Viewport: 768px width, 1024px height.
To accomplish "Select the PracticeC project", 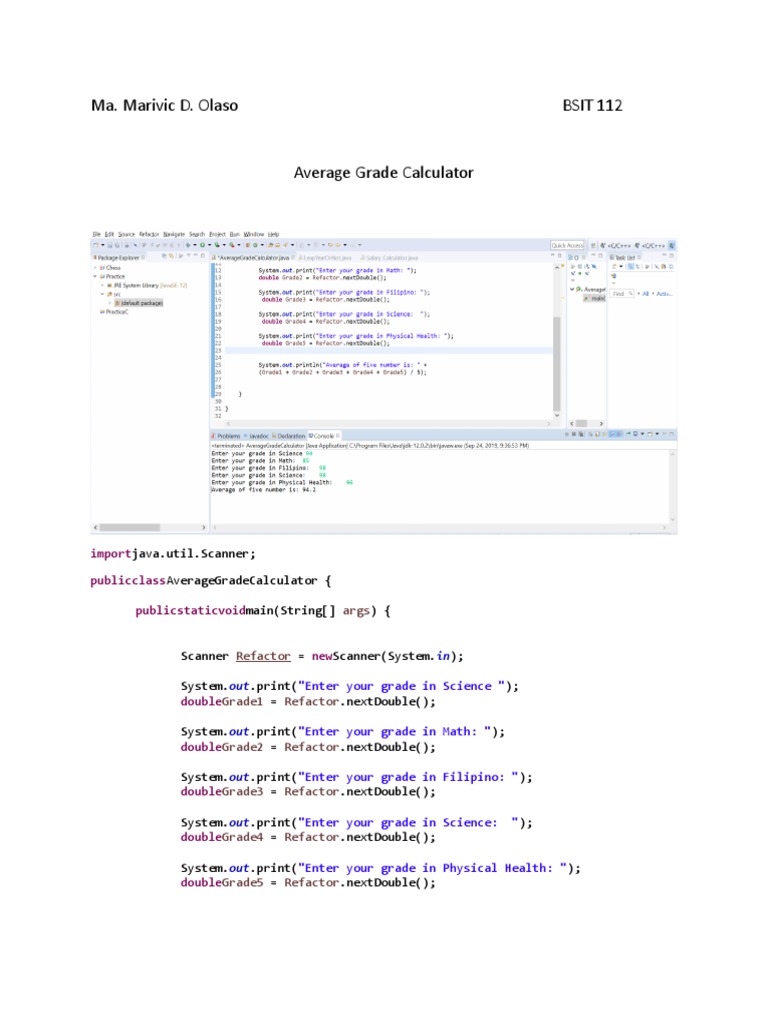I will tap(114, 312).
